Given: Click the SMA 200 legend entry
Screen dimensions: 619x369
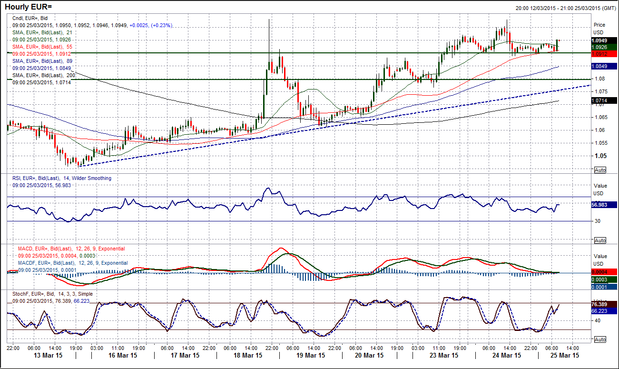Looking at the screenshot, I should (x=43, y=75).
